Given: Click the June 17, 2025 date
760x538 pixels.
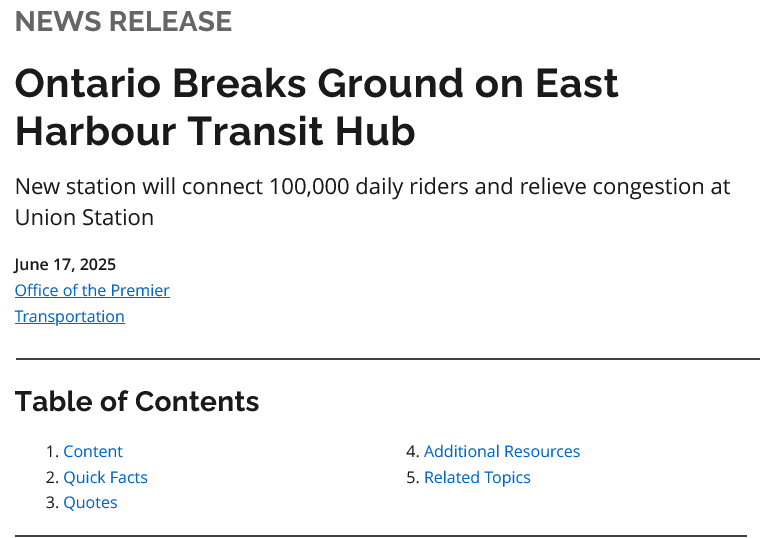Looking at the screenshot, I should click(x=65, y=264).
